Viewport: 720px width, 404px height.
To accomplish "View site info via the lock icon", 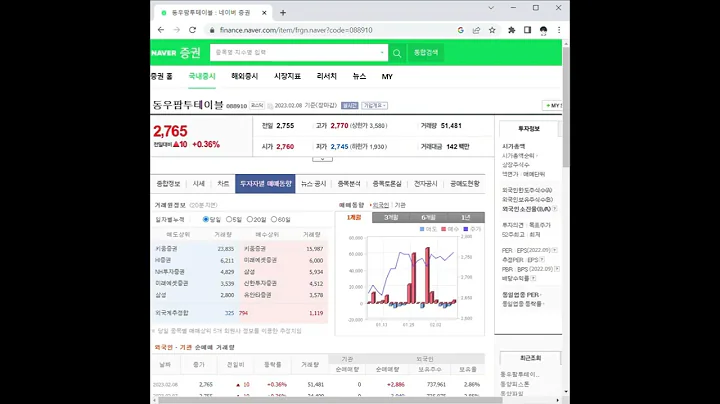I will tap(212, 30).
